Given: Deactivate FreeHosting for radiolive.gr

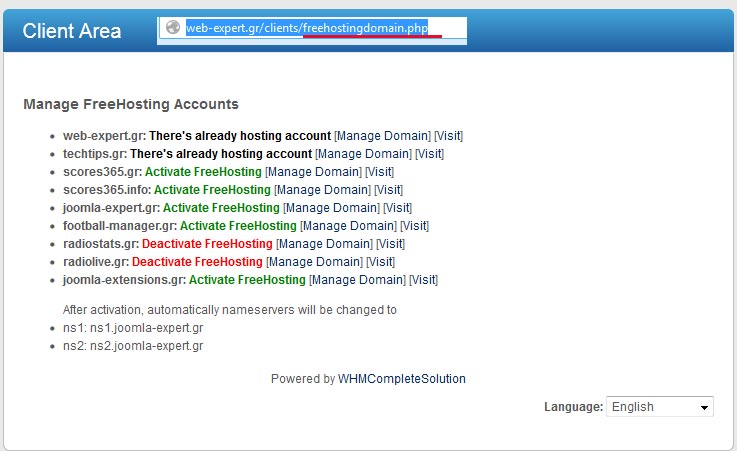Looking at the screenshot, I should tap(197, 262).
